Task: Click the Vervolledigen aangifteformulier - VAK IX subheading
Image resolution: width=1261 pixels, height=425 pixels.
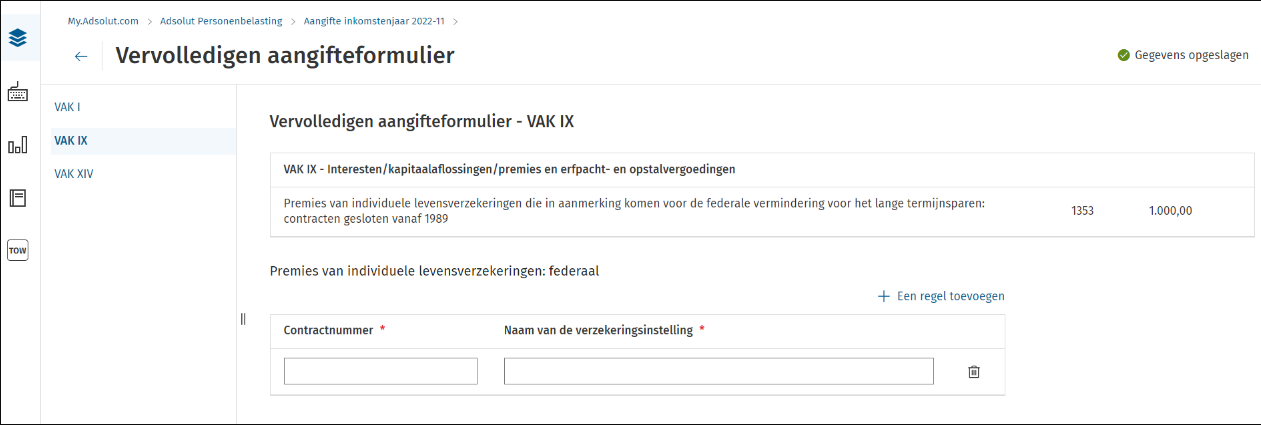Action: pyautogui.click(x=422, y=122)
